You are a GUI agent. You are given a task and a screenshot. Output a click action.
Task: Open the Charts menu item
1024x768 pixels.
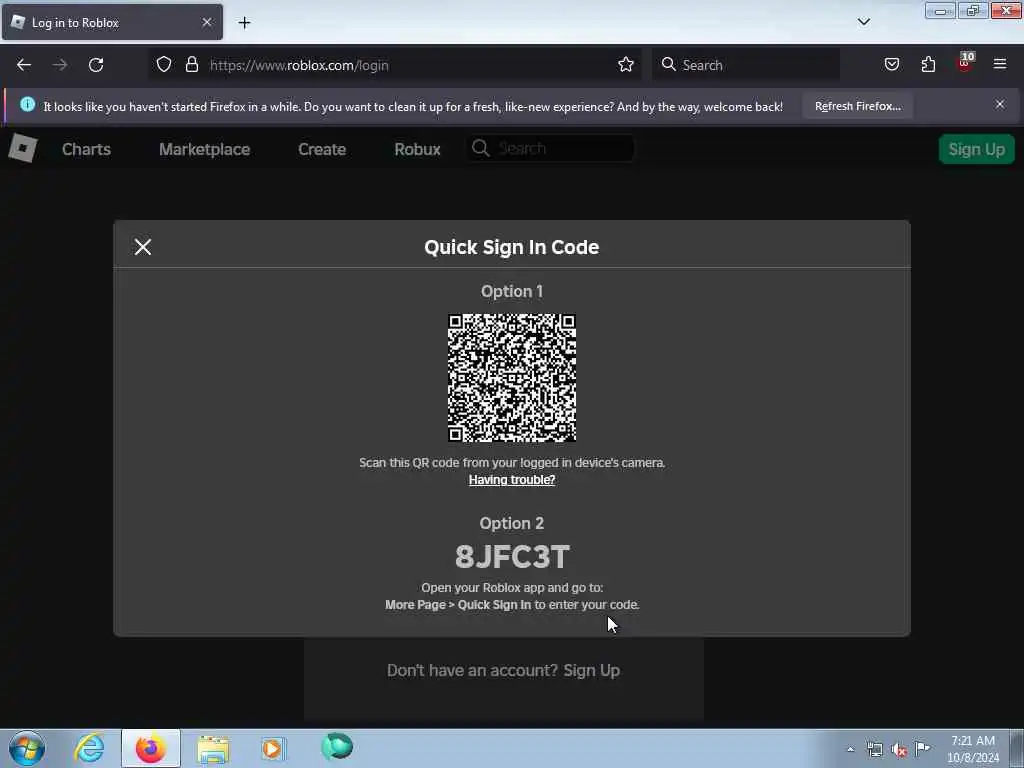(86, 149)
